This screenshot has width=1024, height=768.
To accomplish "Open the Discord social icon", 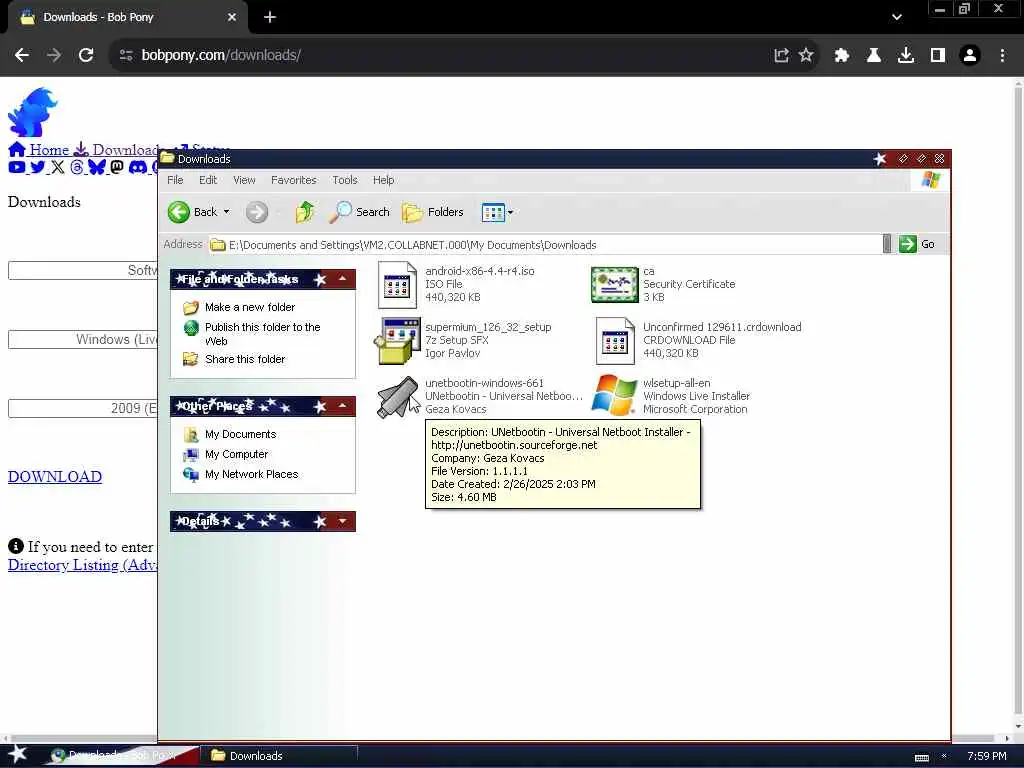I will click(138, 167).
